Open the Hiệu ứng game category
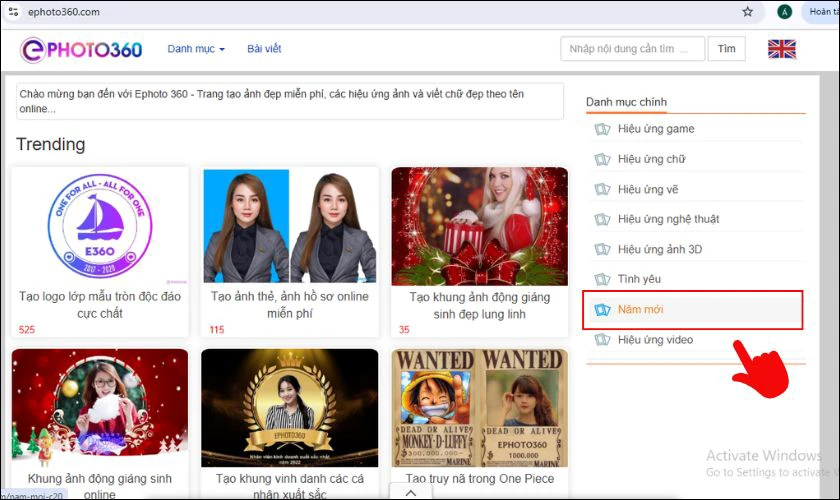 (x=656, y=129)
